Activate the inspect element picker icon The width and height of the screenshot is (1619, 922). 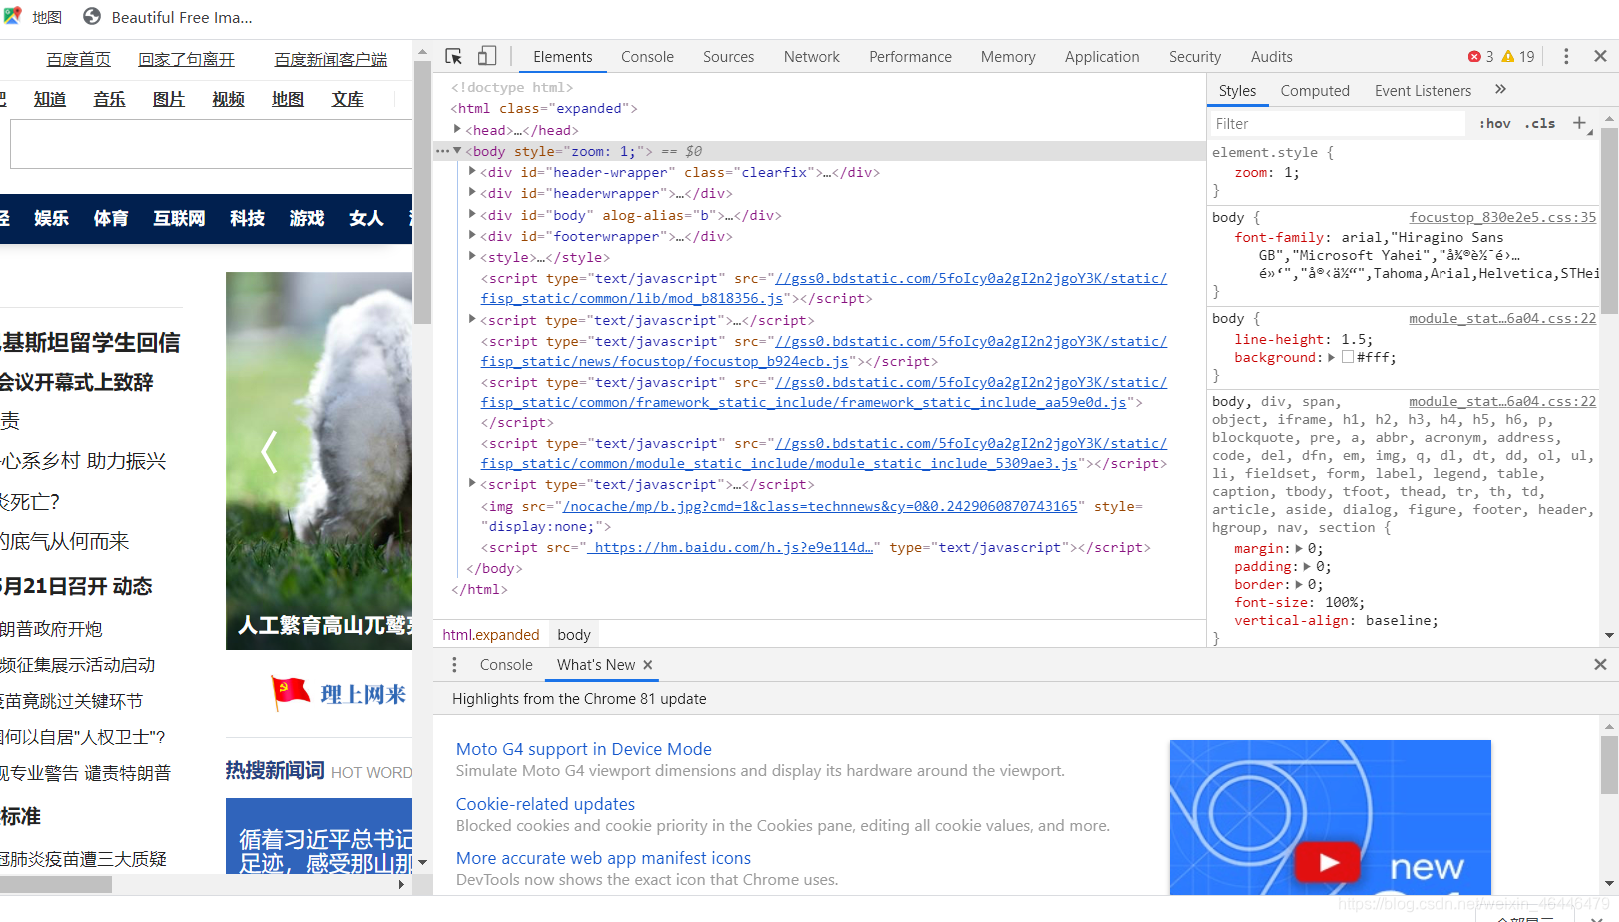(x=453, y=56)
